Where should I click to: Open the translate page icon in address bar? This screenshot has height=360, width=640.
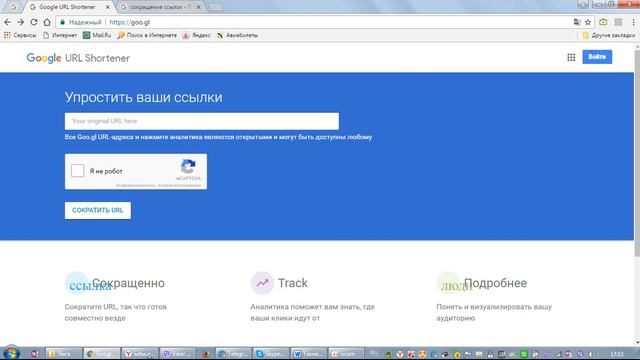point(577,22)
